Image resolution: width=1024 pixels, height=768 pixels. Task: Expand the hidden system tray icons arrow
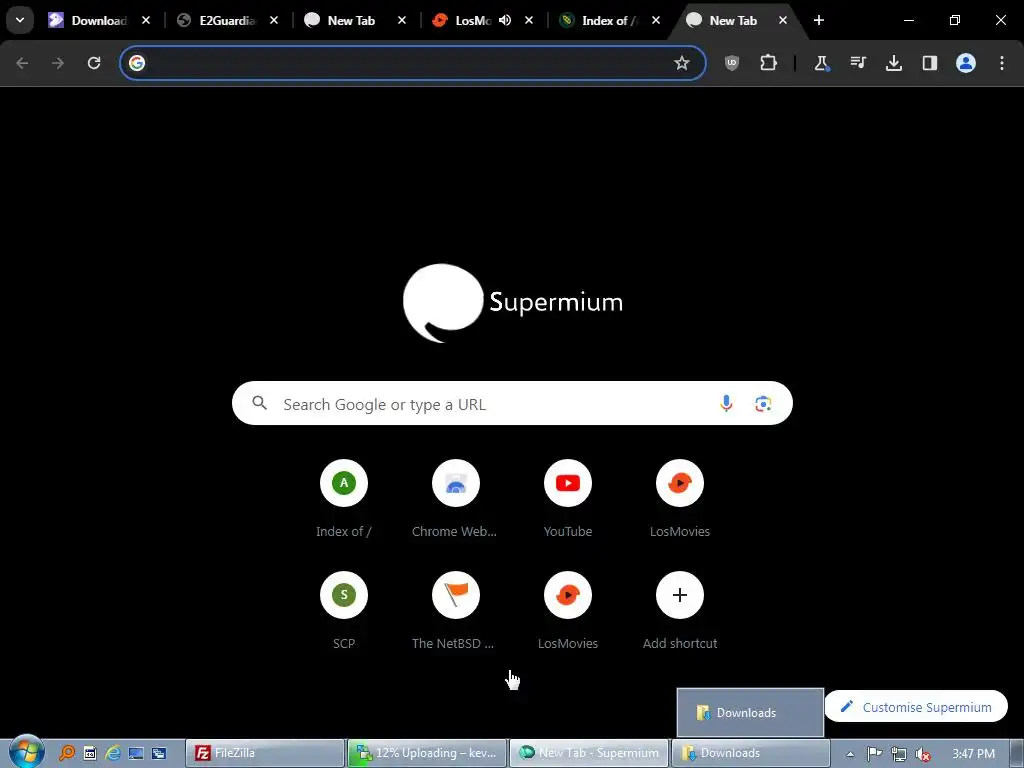click(x=850, y=754)
